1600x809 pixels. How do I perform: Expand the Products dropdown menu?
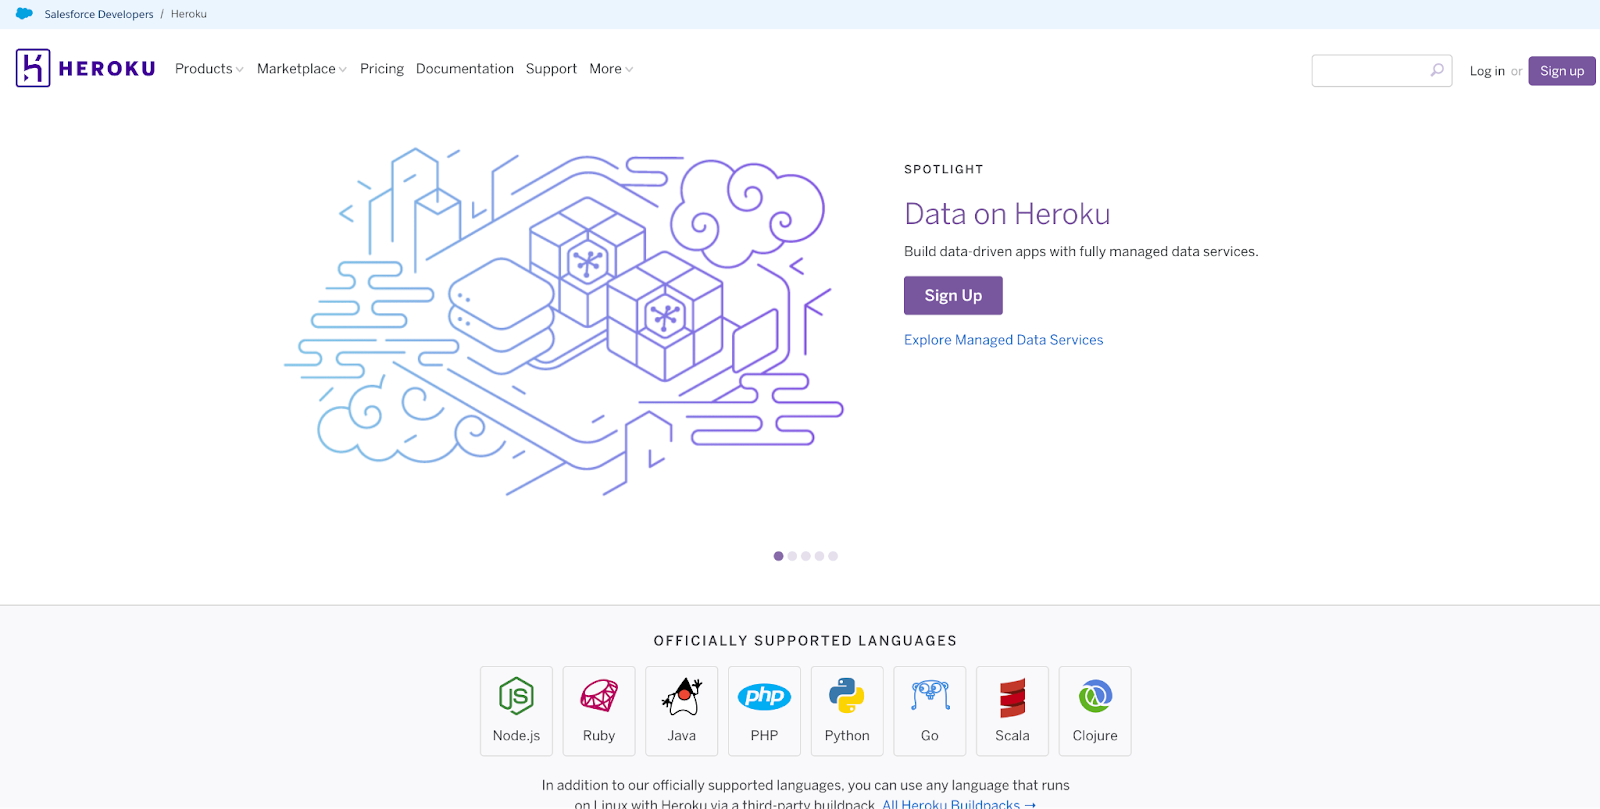tap(209, 69)
